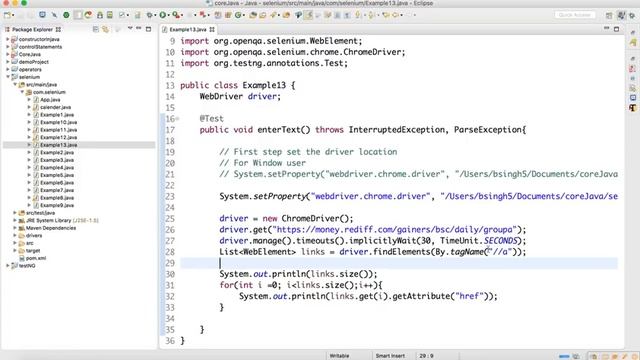Select the Package Explorer tab

click(32, 29)
